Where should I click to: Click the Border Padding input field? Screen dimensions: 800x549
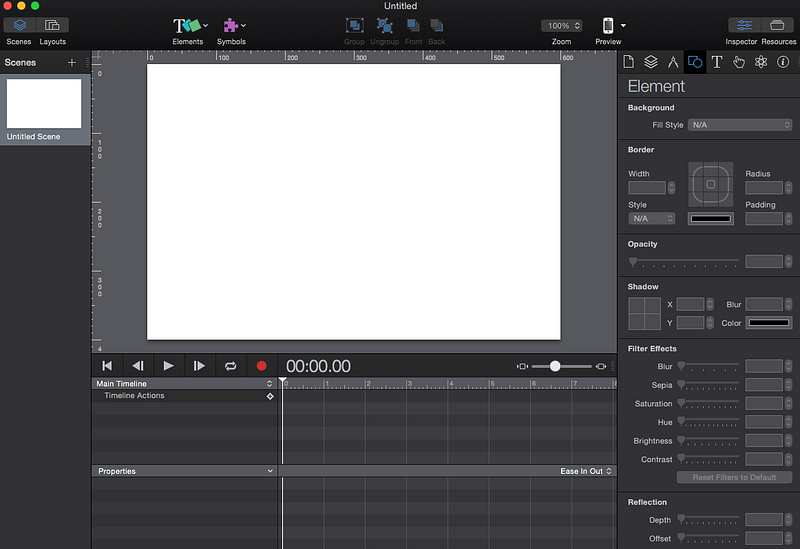click(764, 219)
